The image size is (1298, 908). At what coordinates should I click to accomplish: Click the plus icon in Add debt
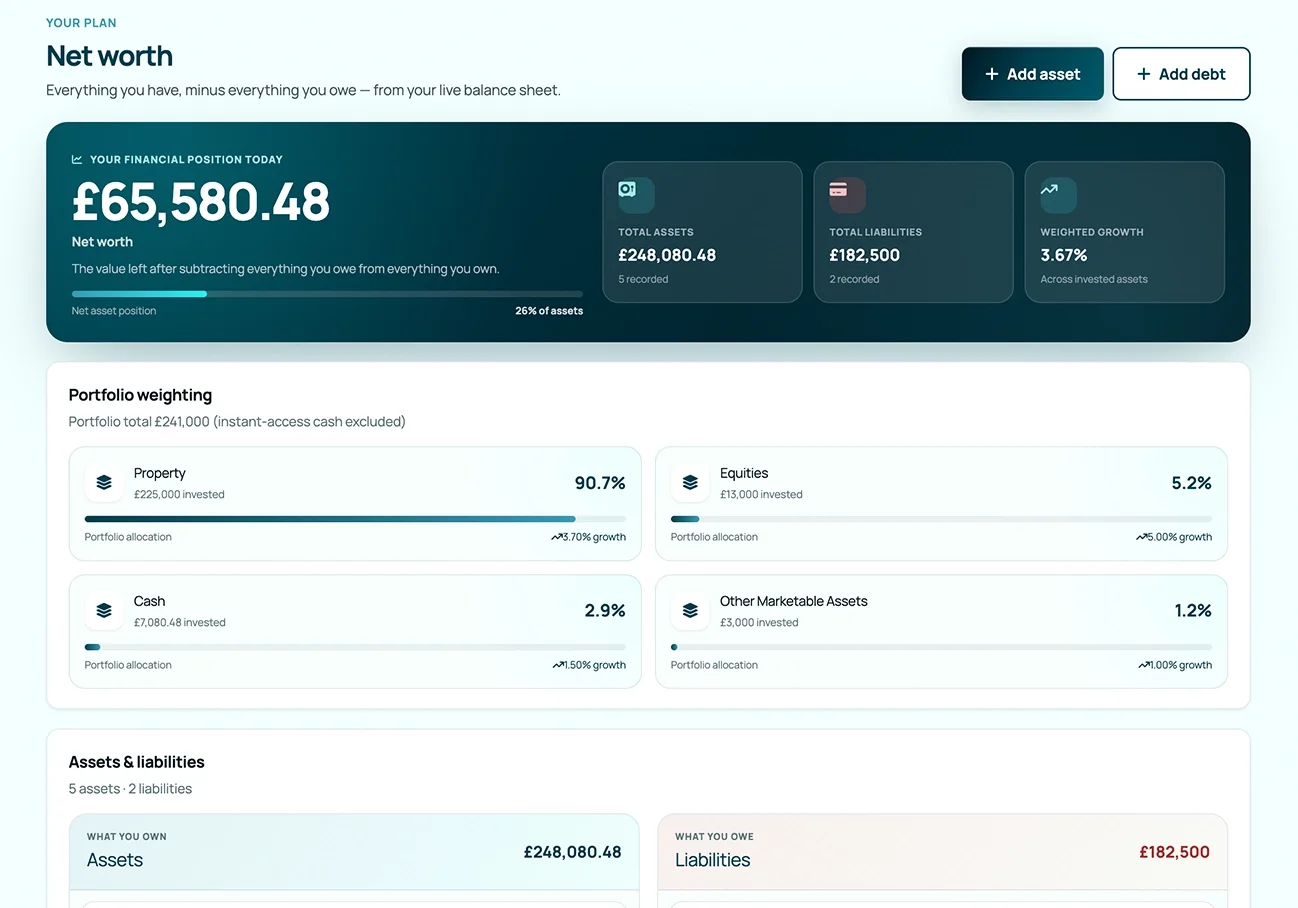click(x=1144, y=74)
